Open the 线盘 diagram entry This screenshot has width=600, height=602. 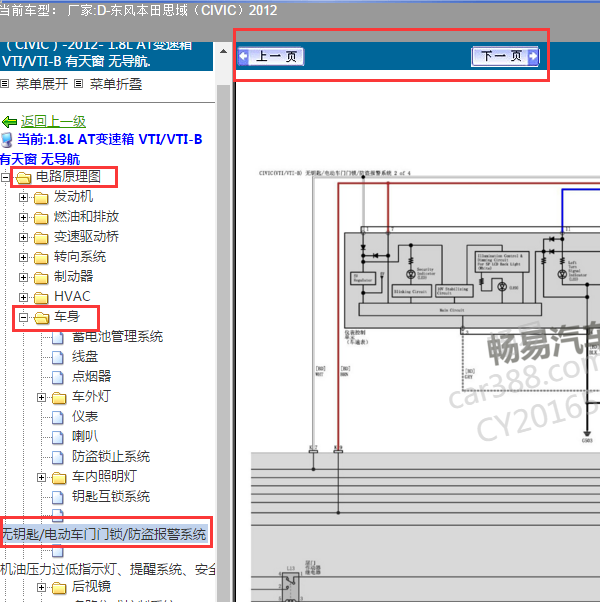pyautogui.click(x=85, y=357)
